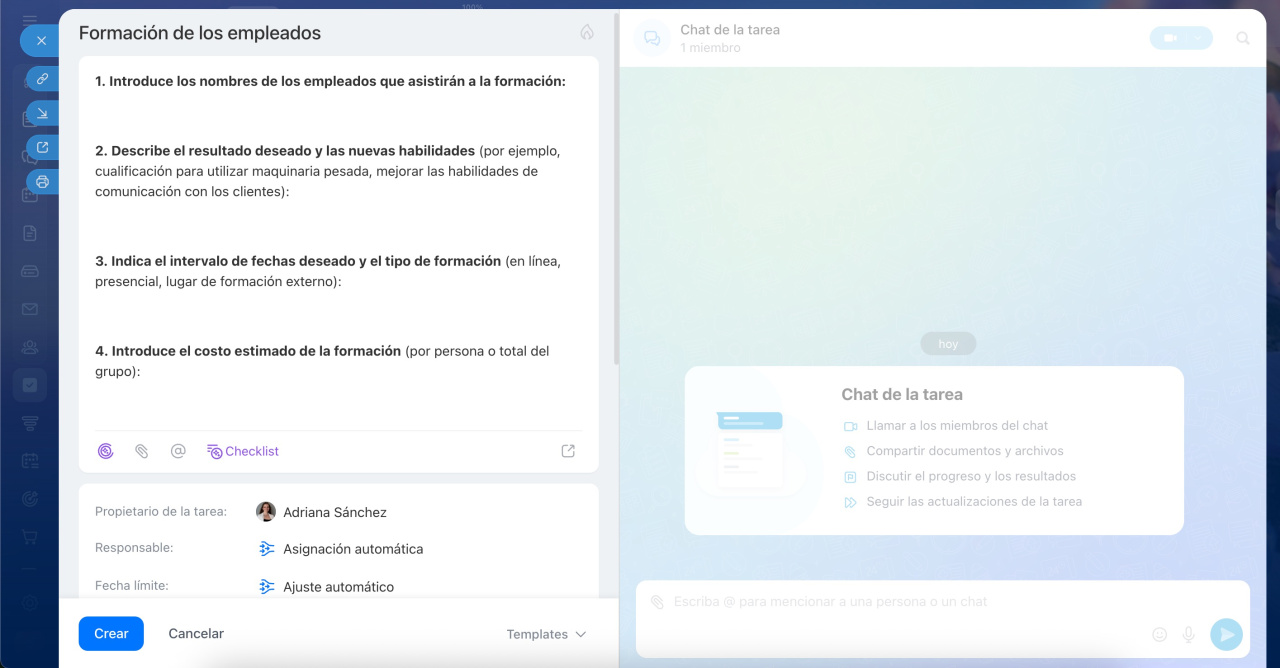Change Ajuste automático deadline setting
Viewport: 1280px width, 668px height.
pos(338,587)
